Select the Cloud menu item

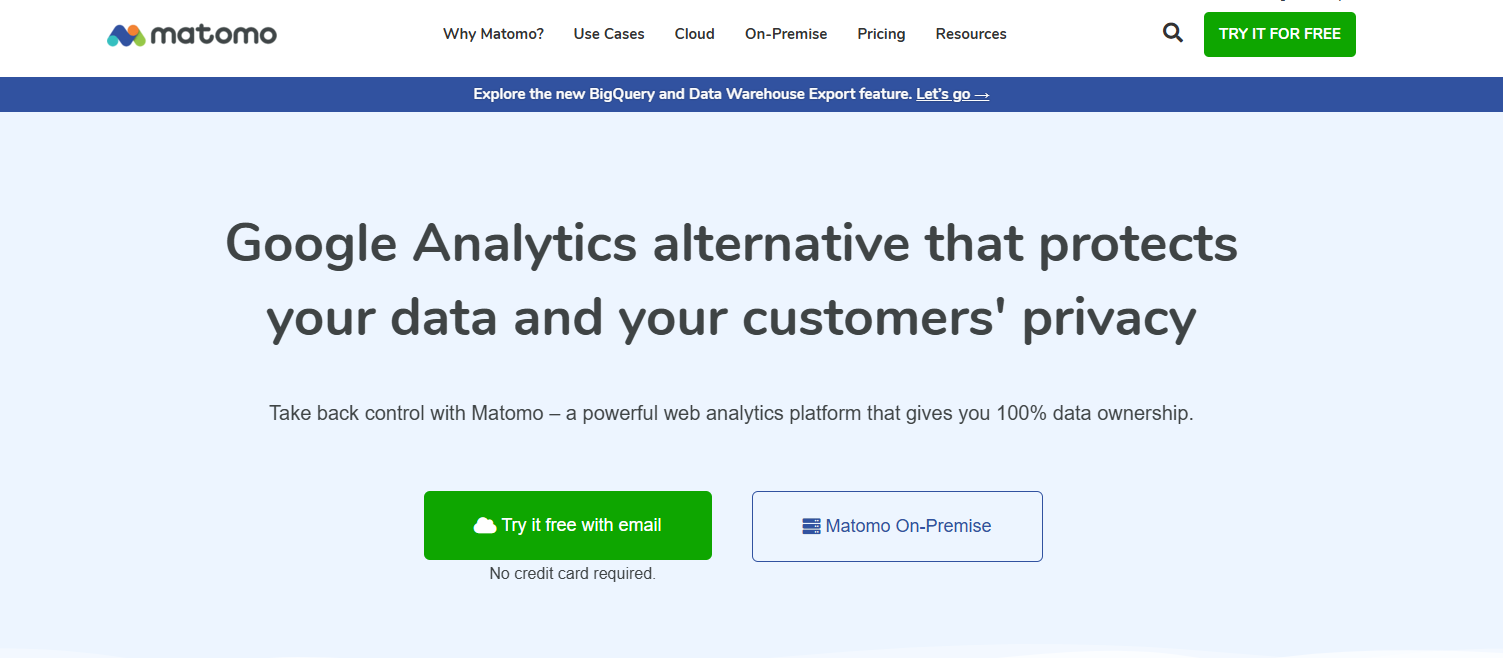[x=695, y=34]
